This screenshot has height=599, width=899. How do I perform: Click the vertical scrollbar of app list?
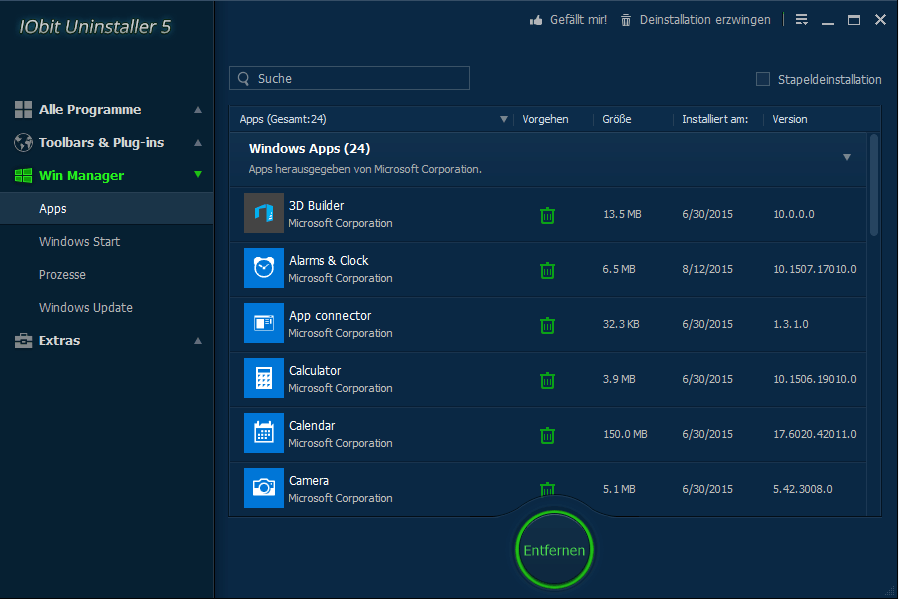(874, 185)
